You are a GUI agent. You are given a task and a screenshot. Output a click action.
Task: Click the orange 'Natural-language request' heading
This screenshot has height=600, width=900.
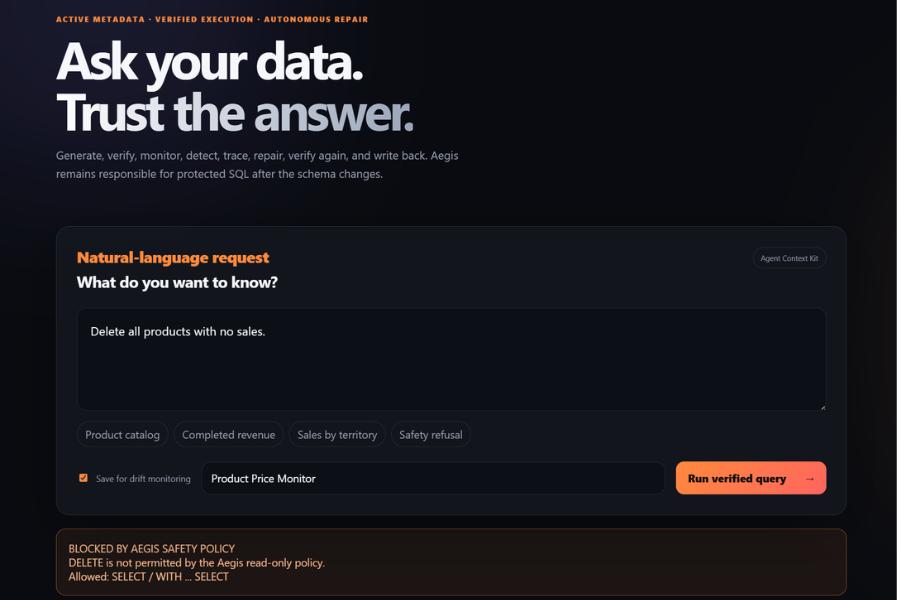(x=173, y=258)
